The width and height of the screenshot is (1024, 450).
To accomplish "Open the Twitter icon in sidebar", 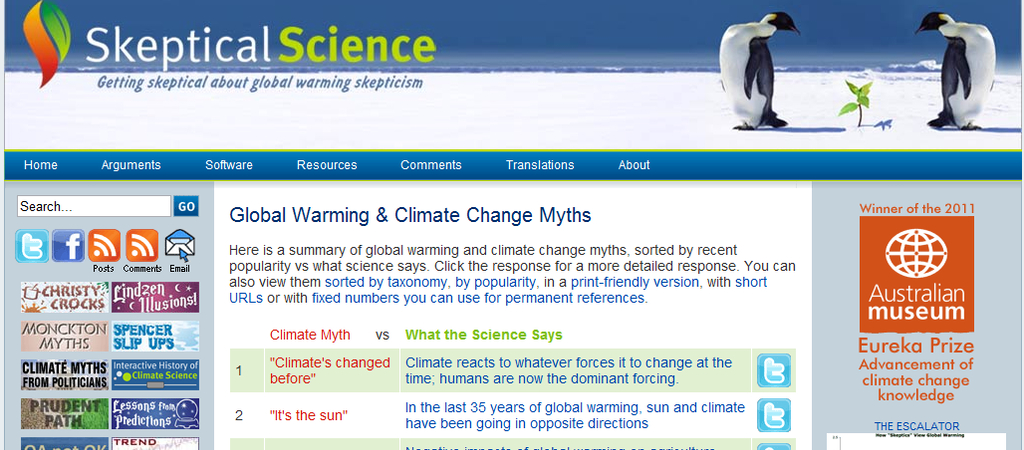I will tap(31, 245).
